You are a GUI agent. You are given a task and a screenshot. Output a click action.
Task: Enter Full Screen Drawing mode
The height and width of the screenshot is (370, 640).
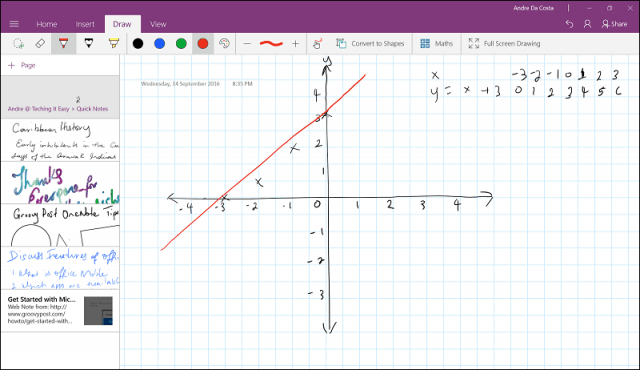coord(504,44)
